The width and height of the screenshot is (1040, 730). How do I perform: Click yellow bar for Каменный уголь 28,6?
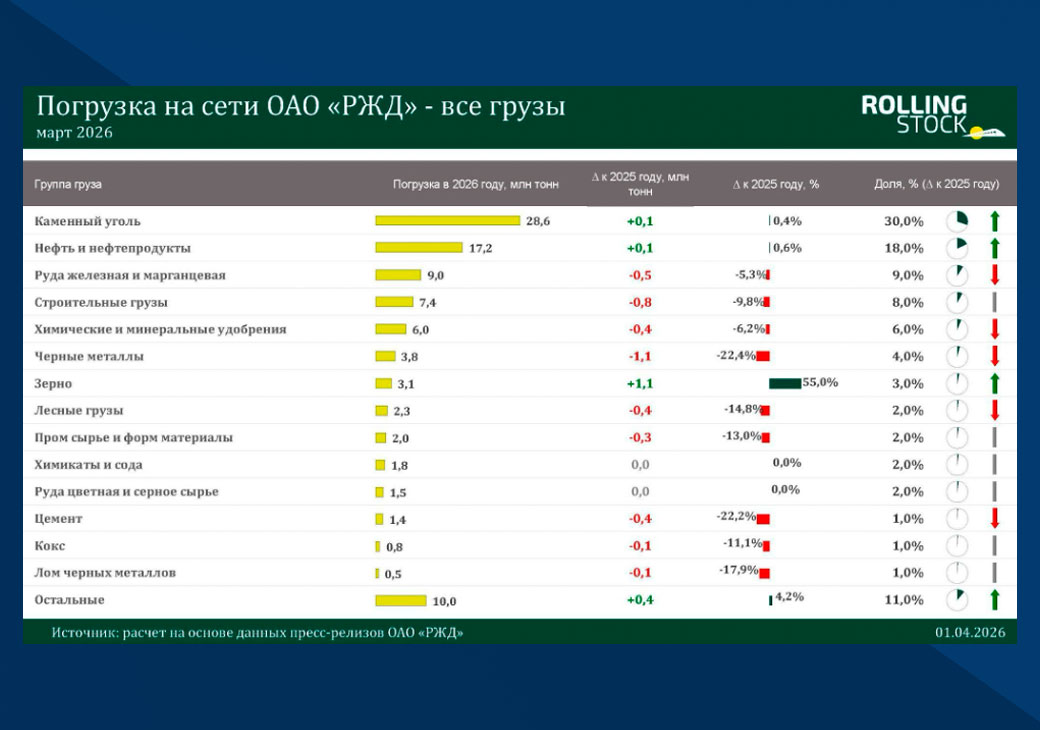(x=447, y=220)
